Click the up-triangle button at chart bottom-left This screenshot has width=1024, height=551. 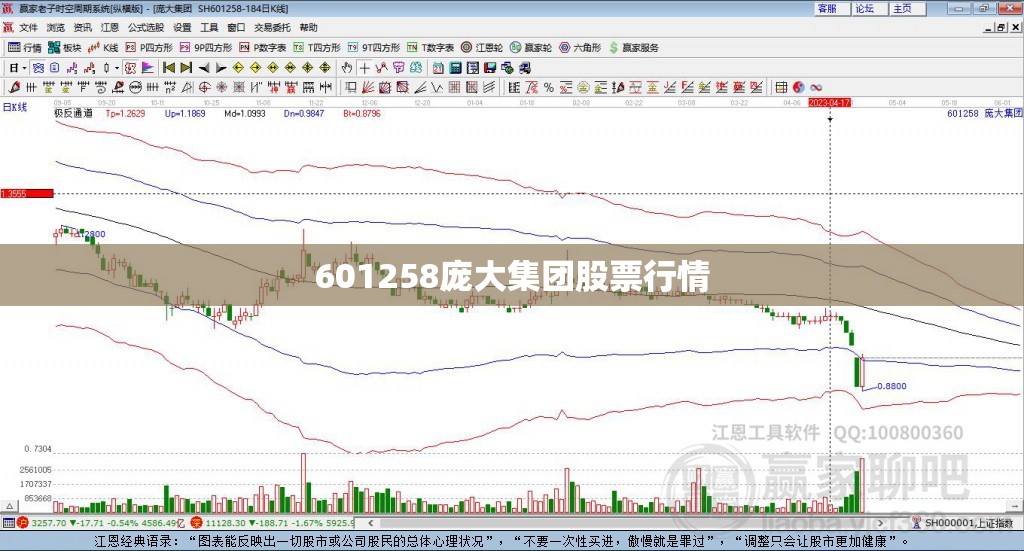9,506
